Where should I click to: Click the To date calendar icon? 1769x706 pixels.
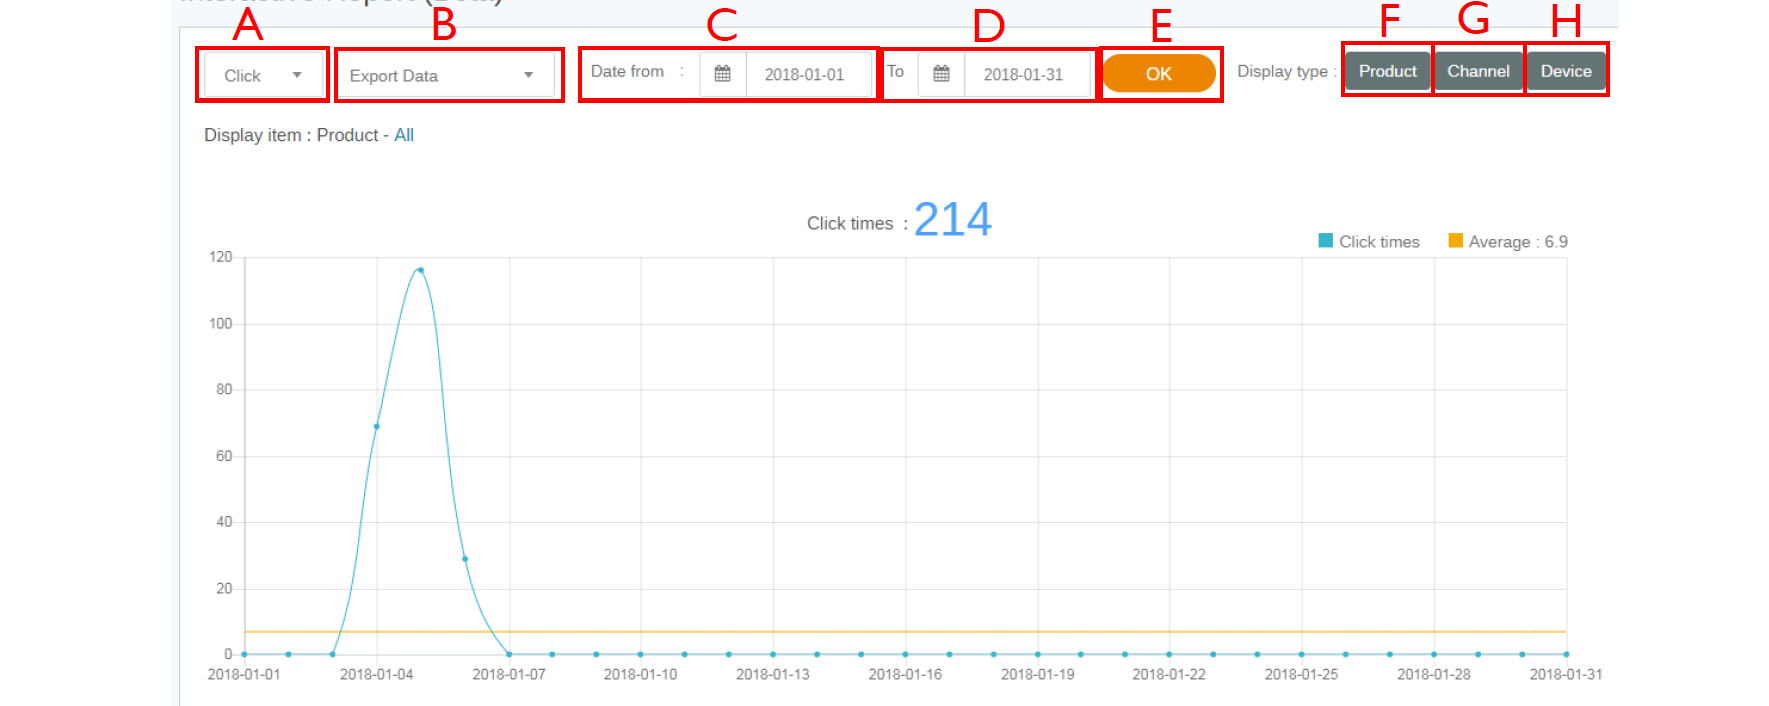pos(941,74)
